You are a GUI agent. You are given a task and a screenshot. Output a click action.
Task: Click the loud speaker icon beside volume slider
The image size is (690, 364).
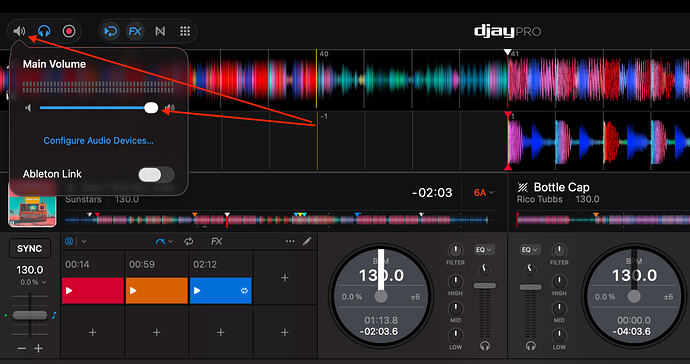click(169, 108)
